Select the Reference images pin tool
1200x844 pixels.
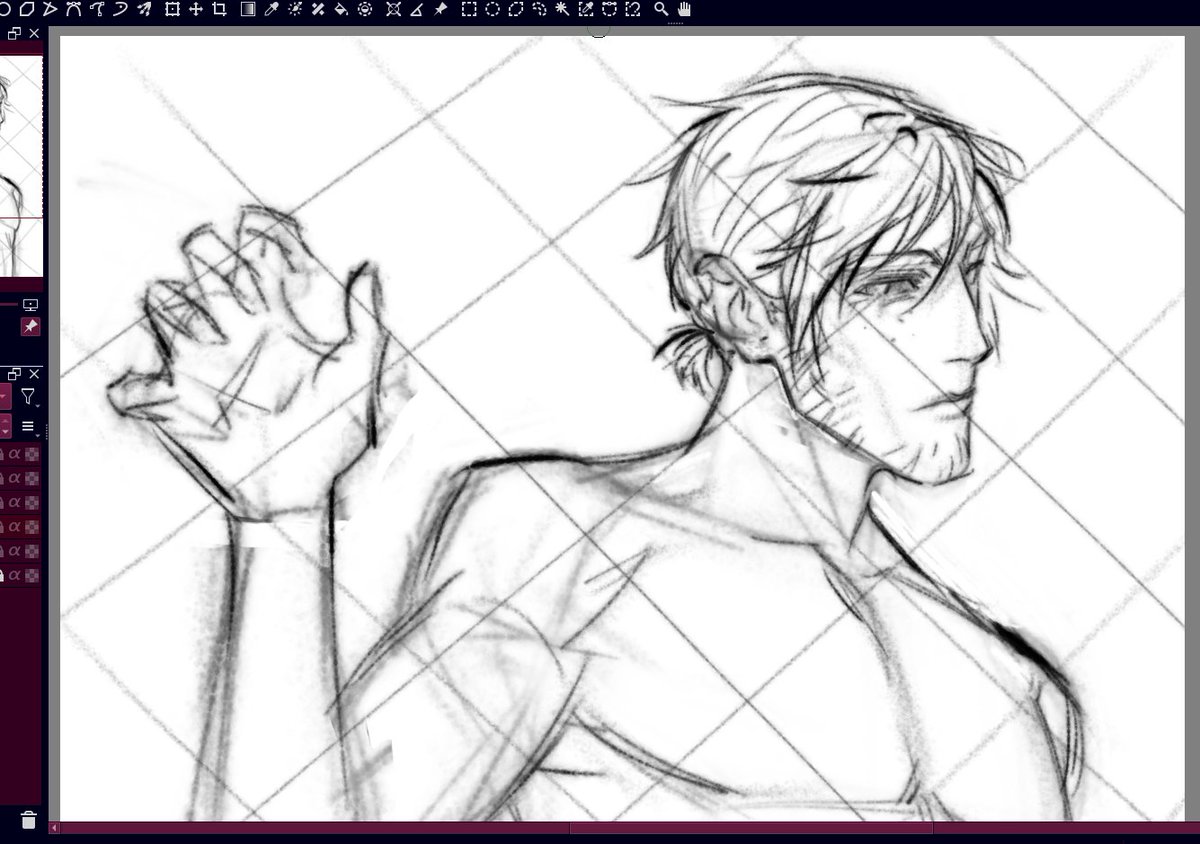pyautogui.click(x=440, y=9)
